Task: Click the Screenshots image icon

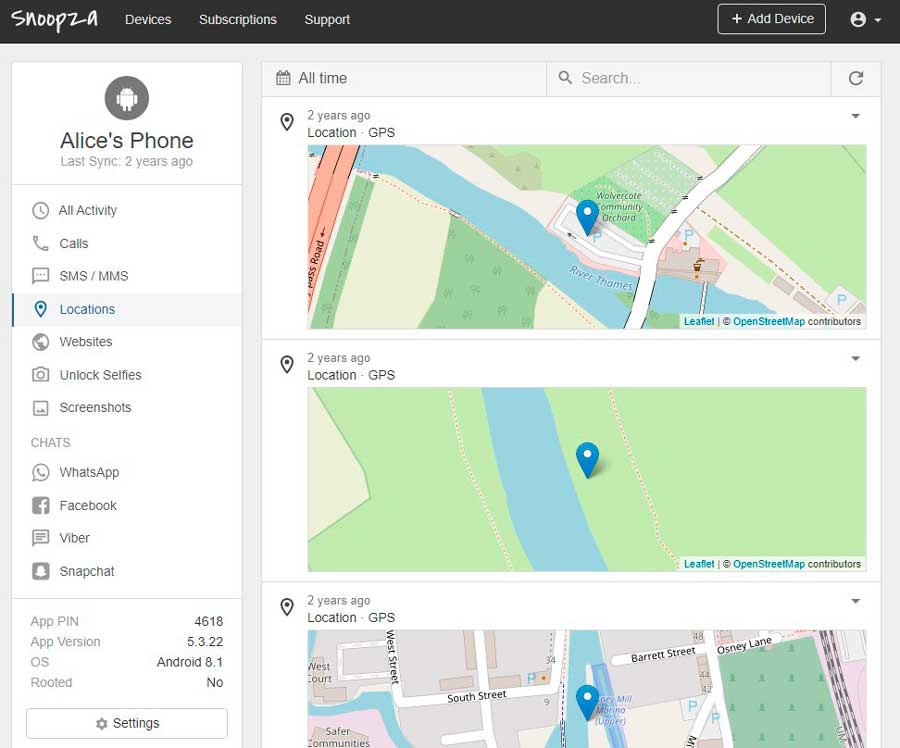Action: tap(40, 408)
